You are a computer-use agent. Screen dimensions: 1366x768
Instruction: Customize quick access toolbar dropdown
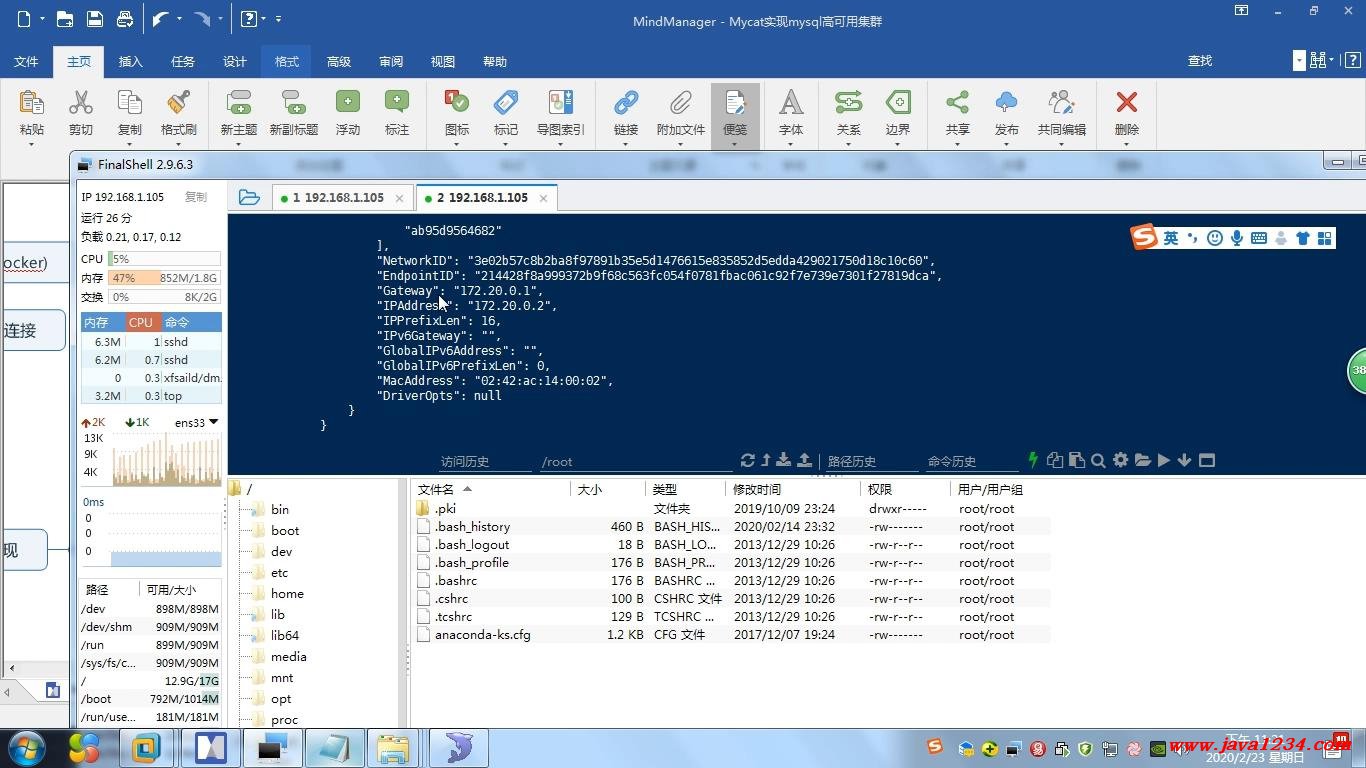(x=278, y=19)
